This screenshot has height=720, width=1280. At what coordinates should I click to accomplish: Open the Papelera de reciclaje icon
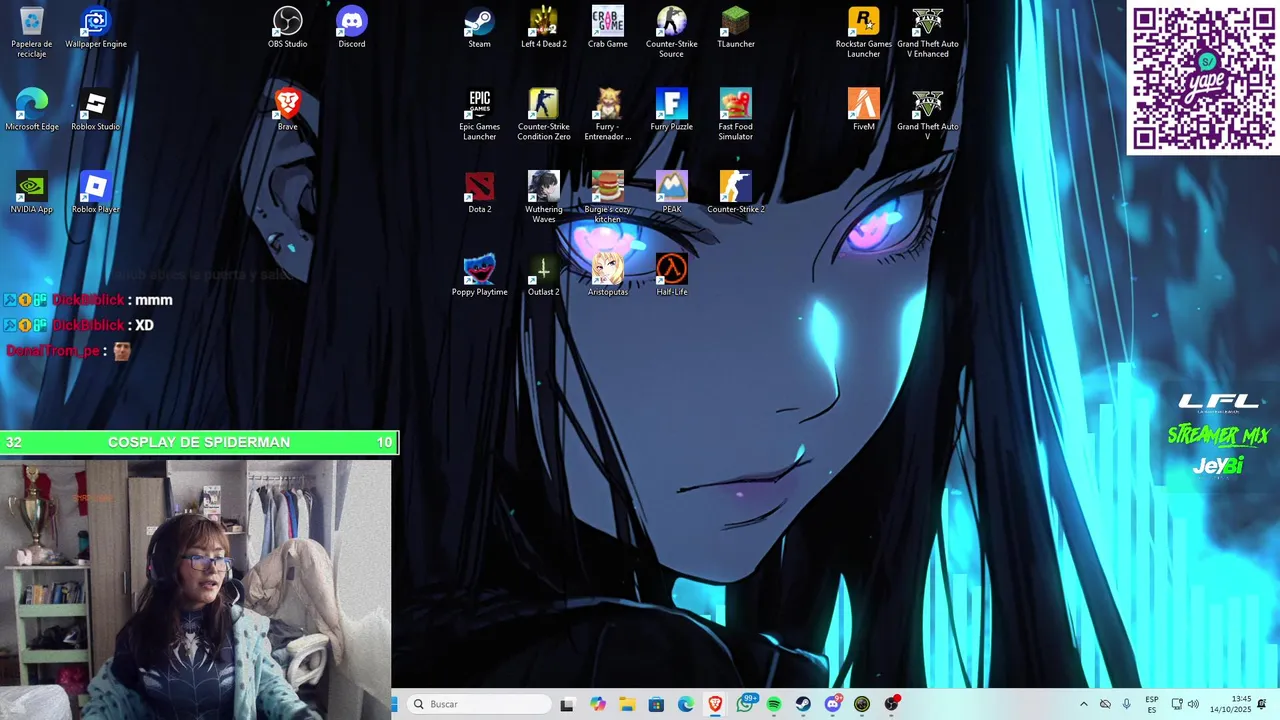[x=32, y=31]
